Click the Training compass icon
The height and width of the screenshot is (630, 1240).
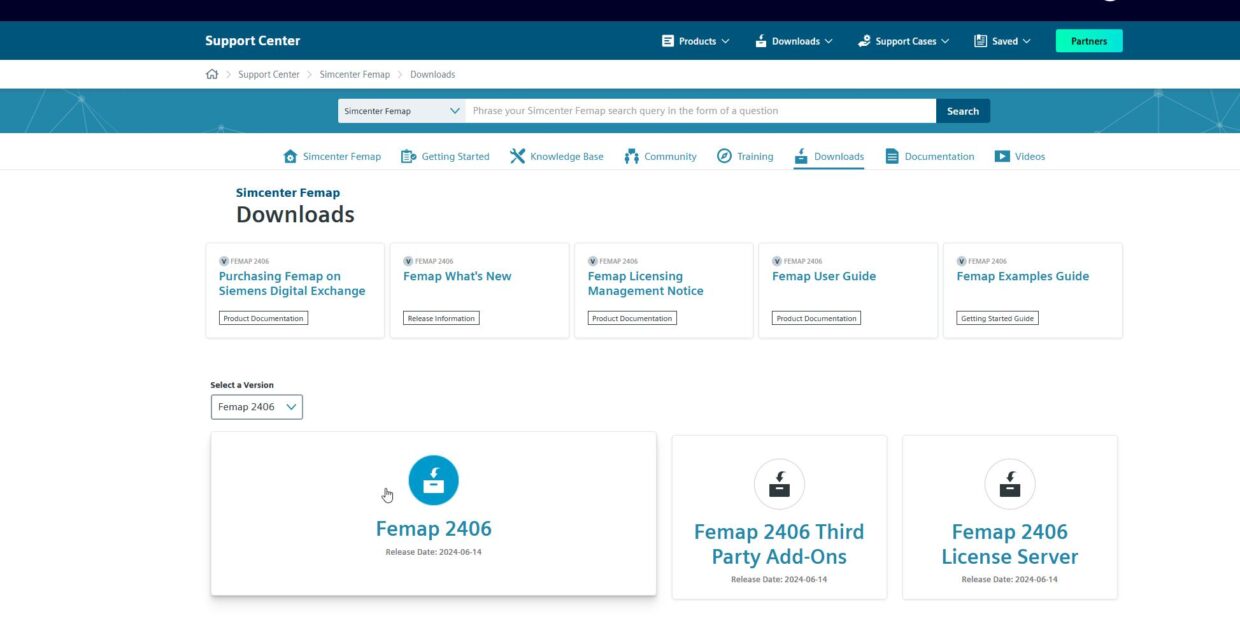724,156
